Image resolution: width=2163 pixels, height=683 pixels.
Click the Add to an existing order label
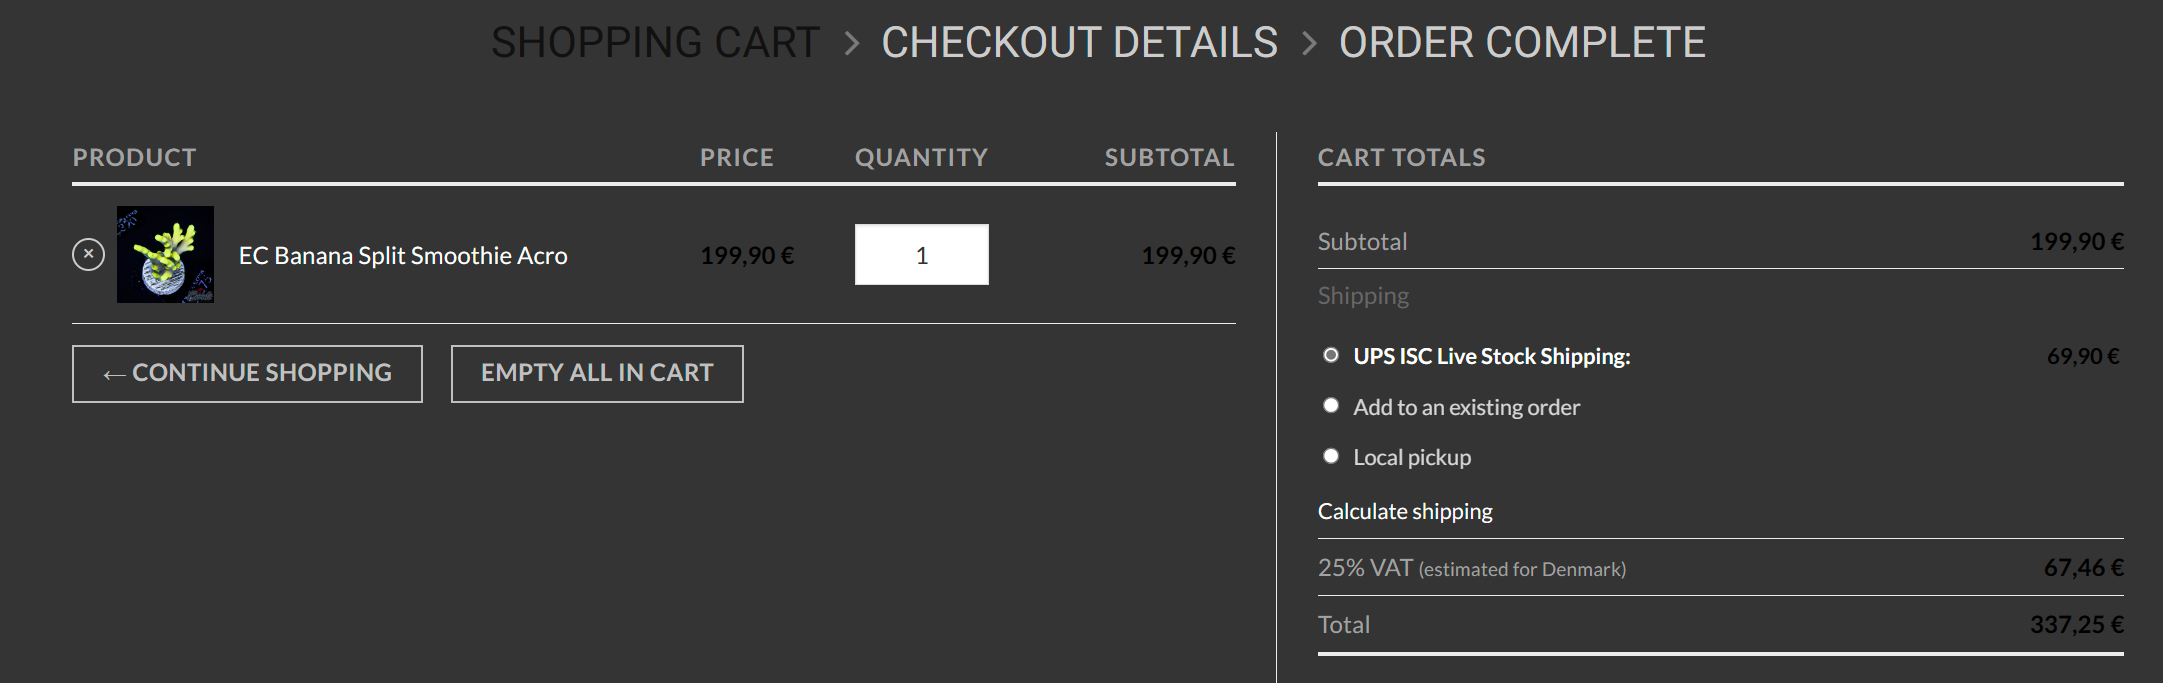1466,407
